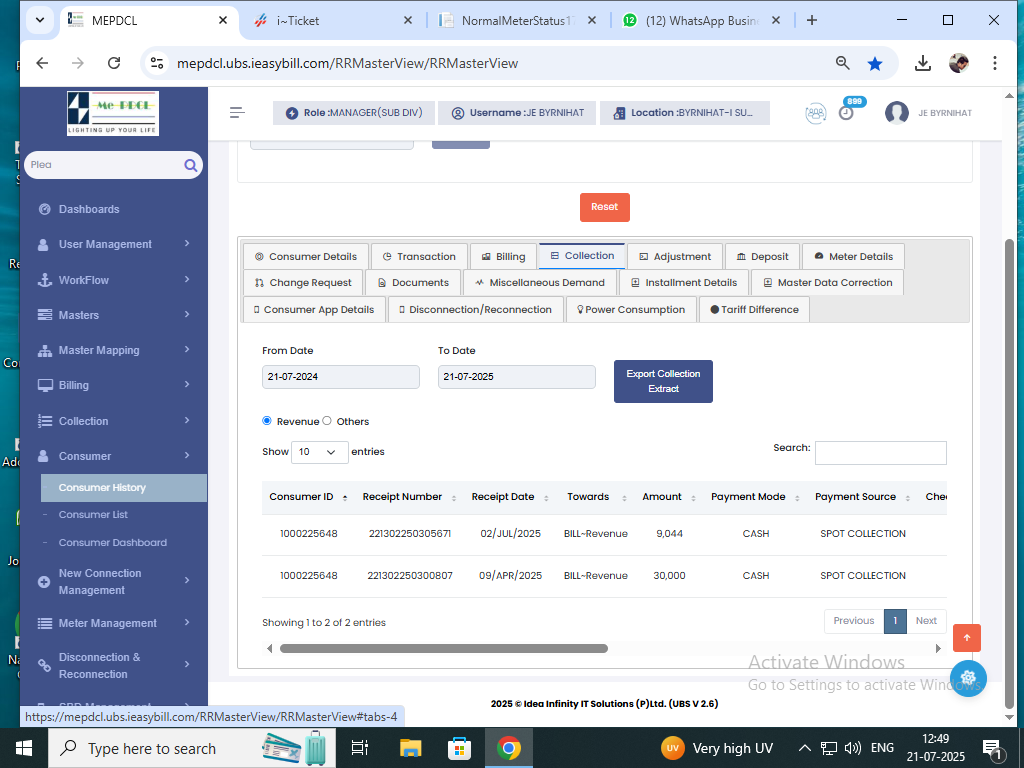Expand Meter Management sidebar menu
1024x768 pixels.
[114, 623]
